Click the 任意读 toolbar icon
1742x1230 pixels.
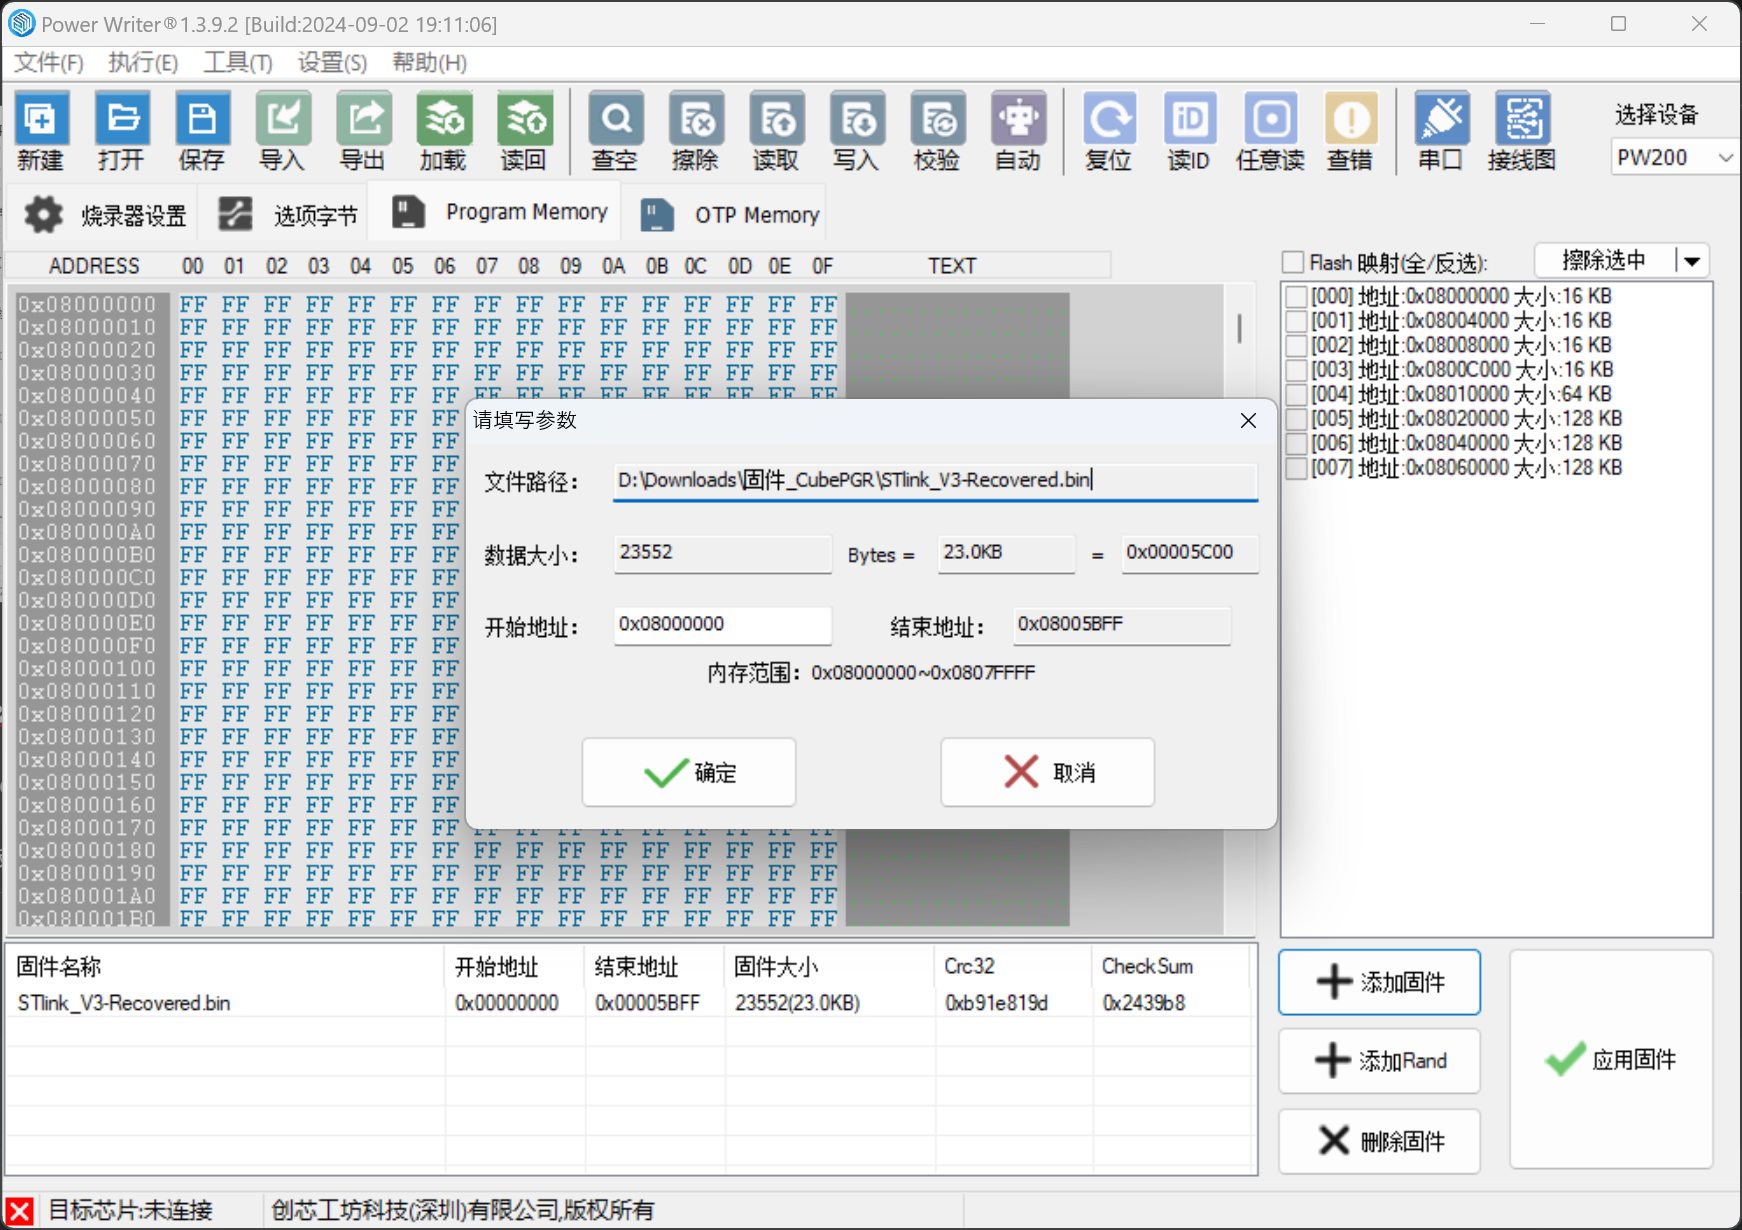point(1270,131)
